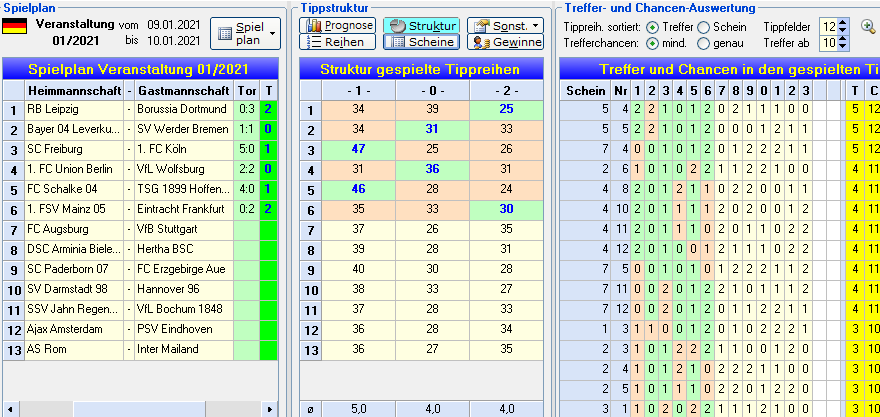Click the average 5,0 cell
Viewport: 880px width, 417px height.
[x=359, y=409]
